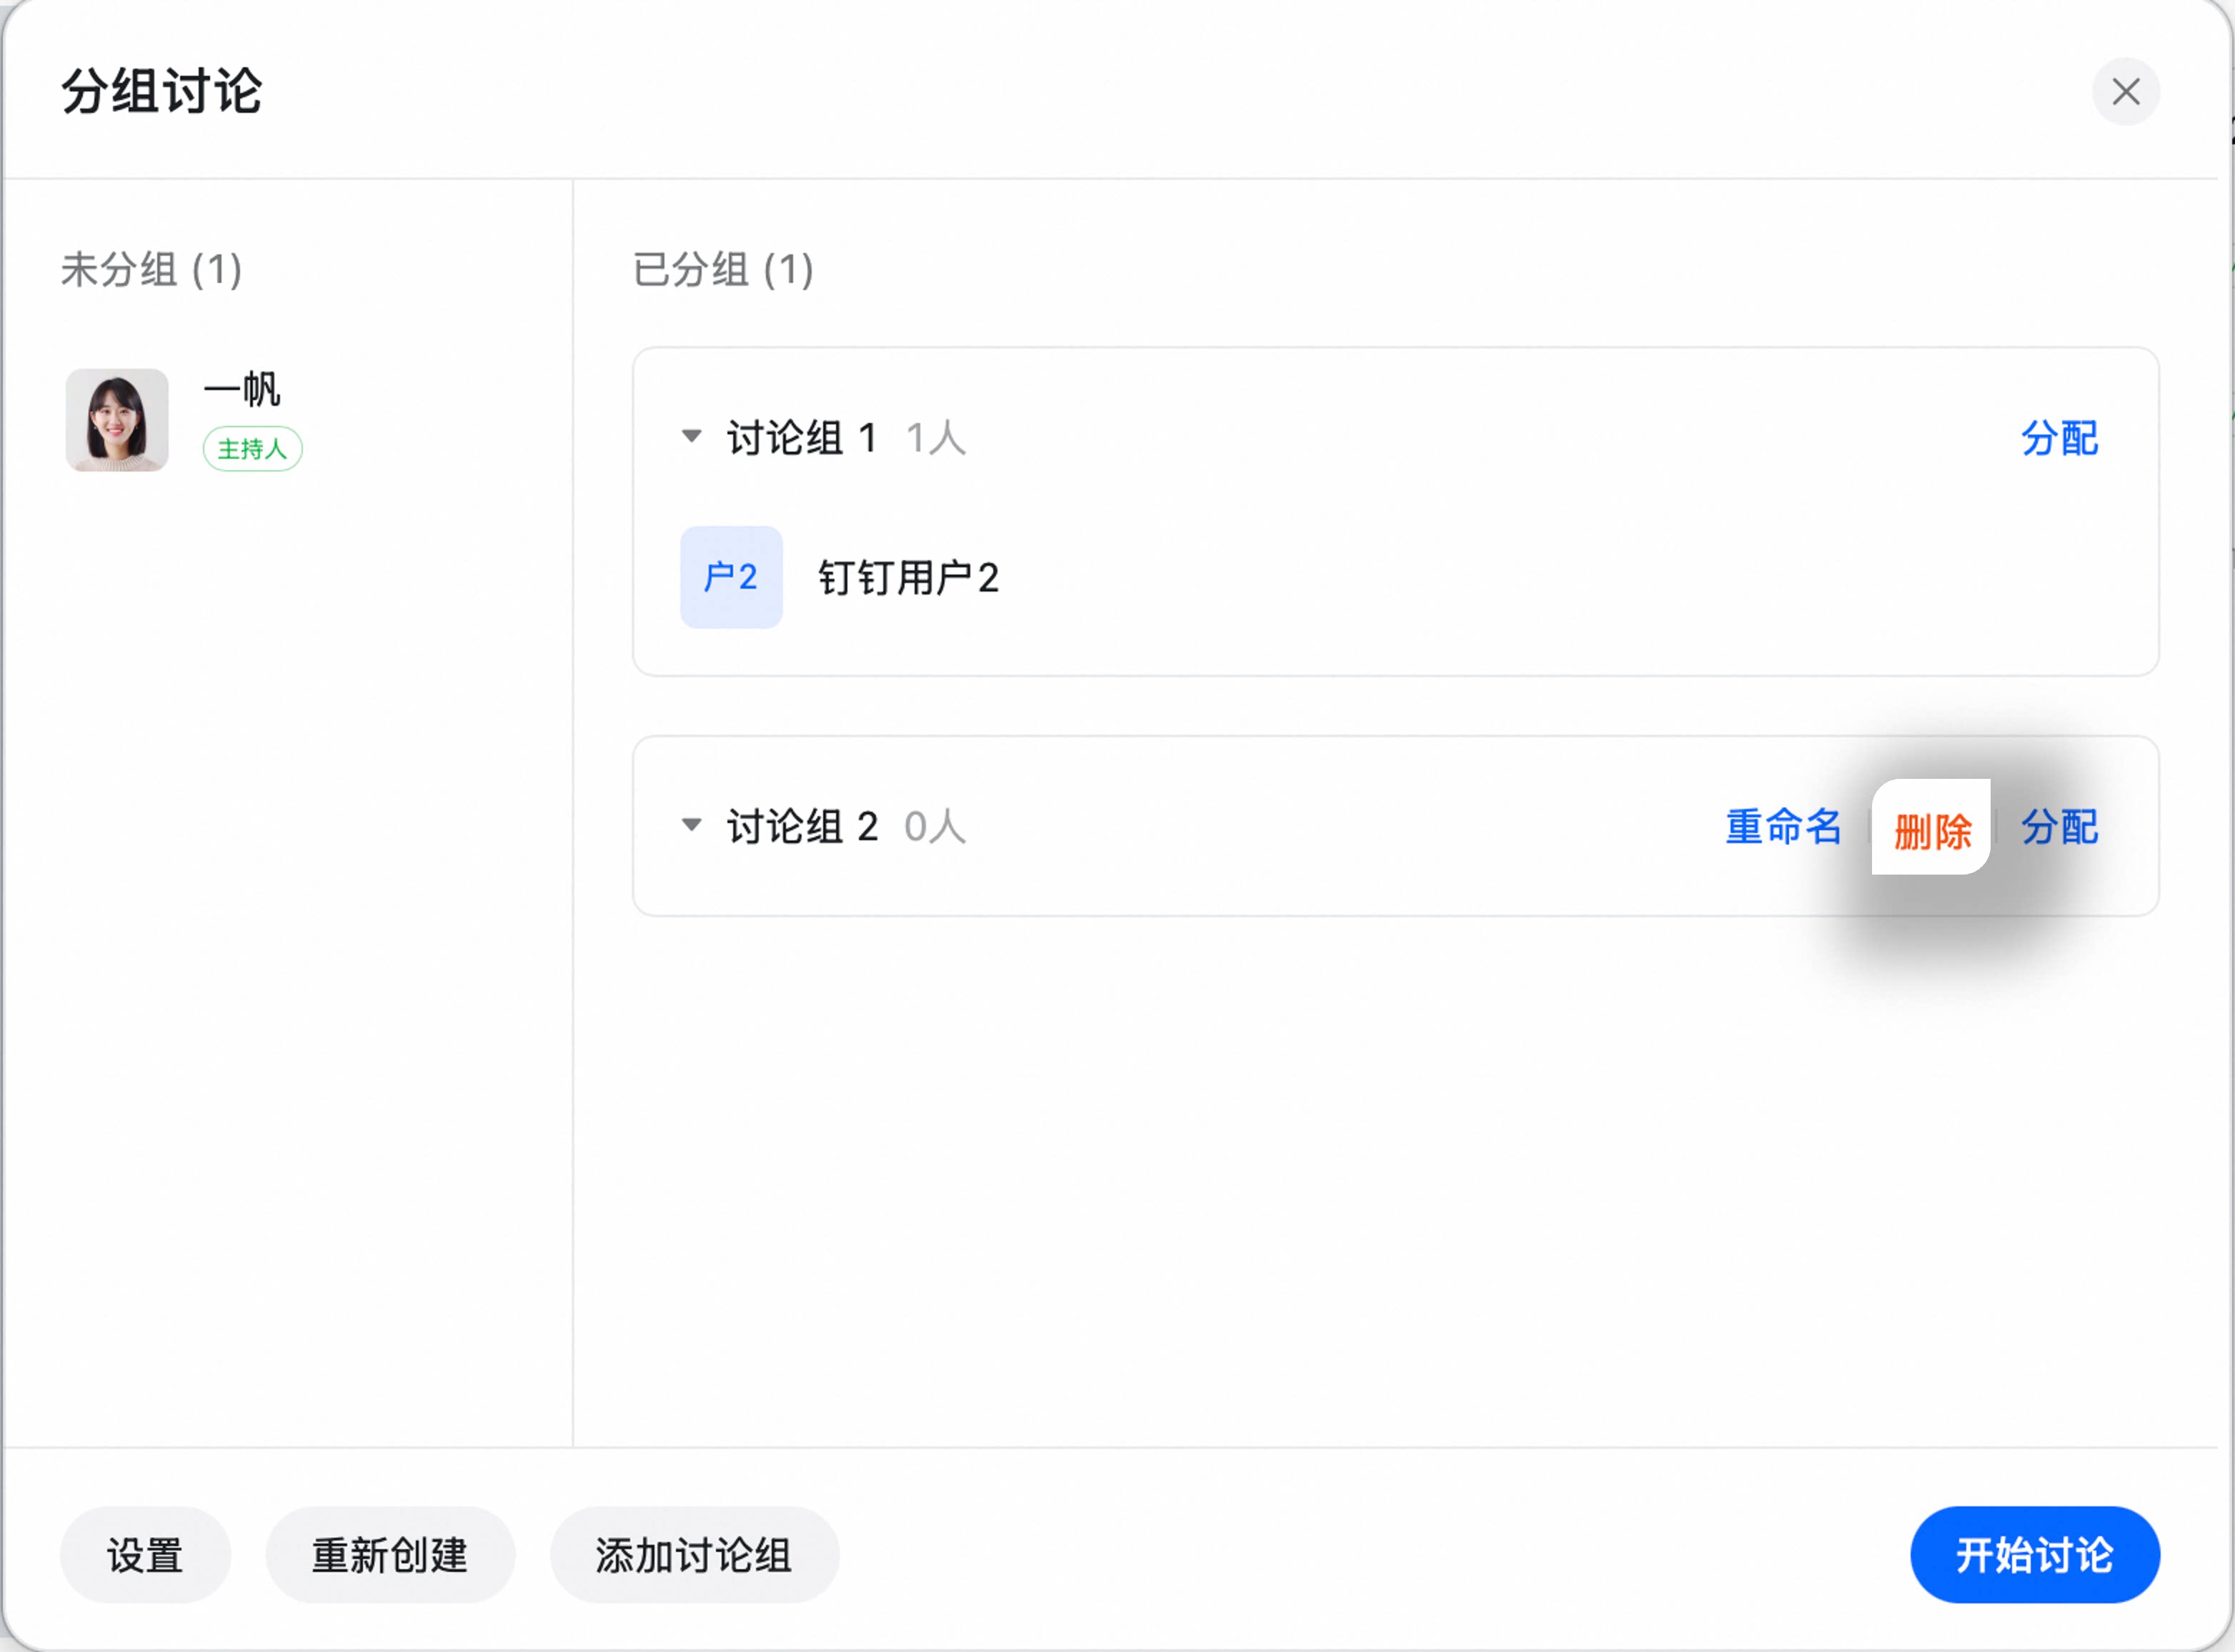The image size is (2235, 1652).
Task: Click the 已分组 (1) heading
Action: click(723, 269)
